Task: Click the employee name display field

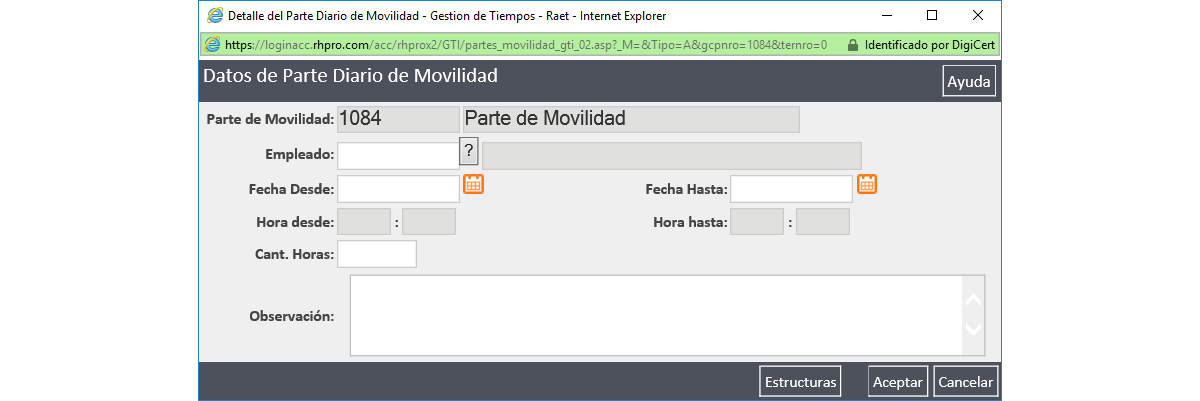Action: pos(671,156)
